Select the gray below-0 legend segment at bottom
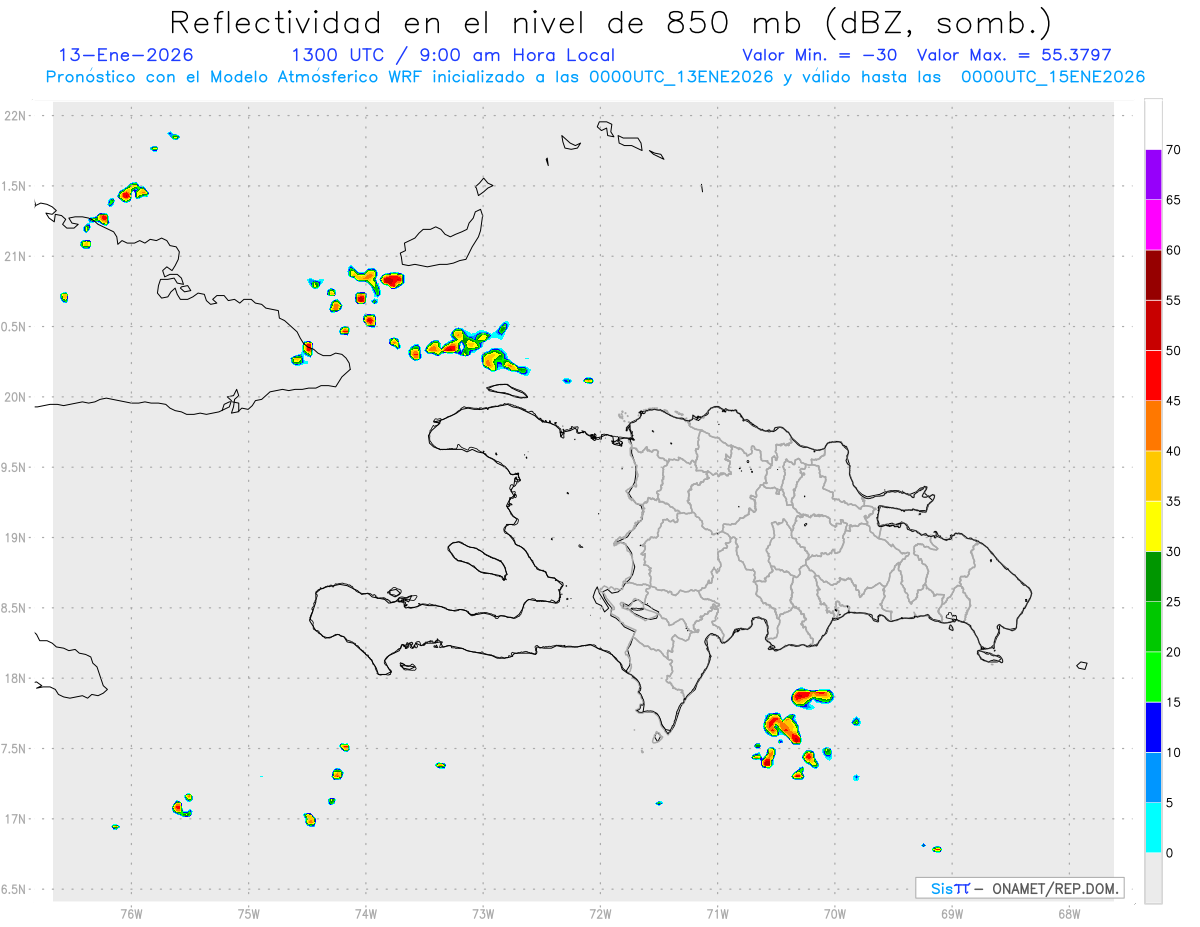 pos(1153,878)
